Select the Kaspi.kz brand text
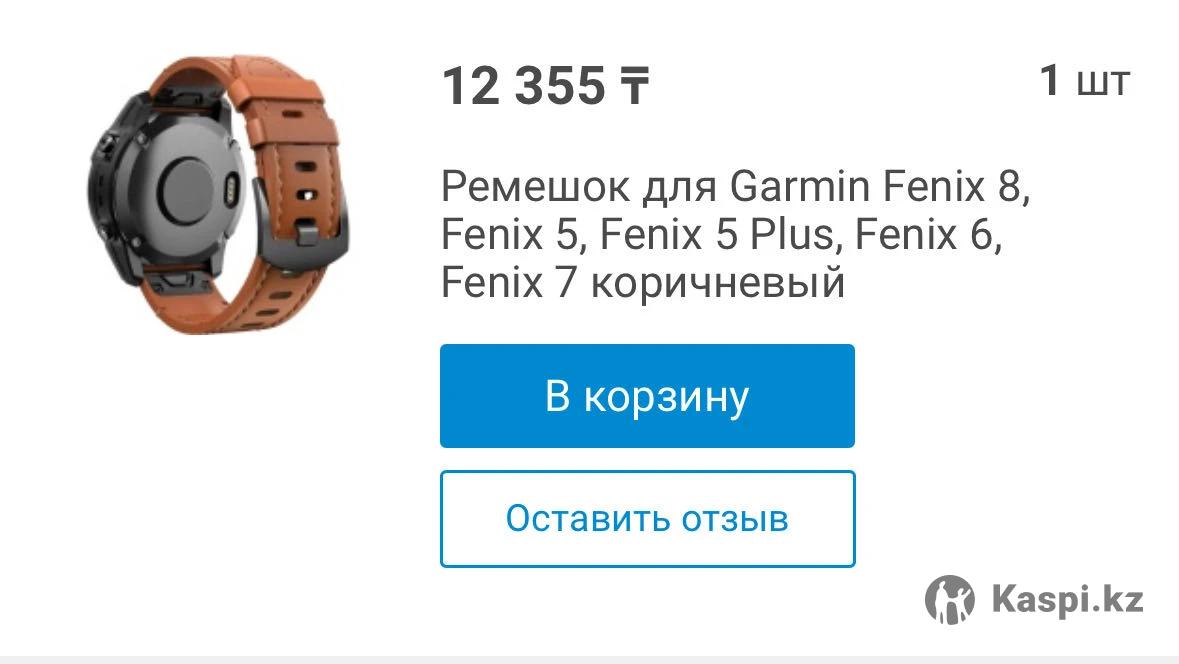This screenshot has height=664, width=1179. coord(1068,599)
